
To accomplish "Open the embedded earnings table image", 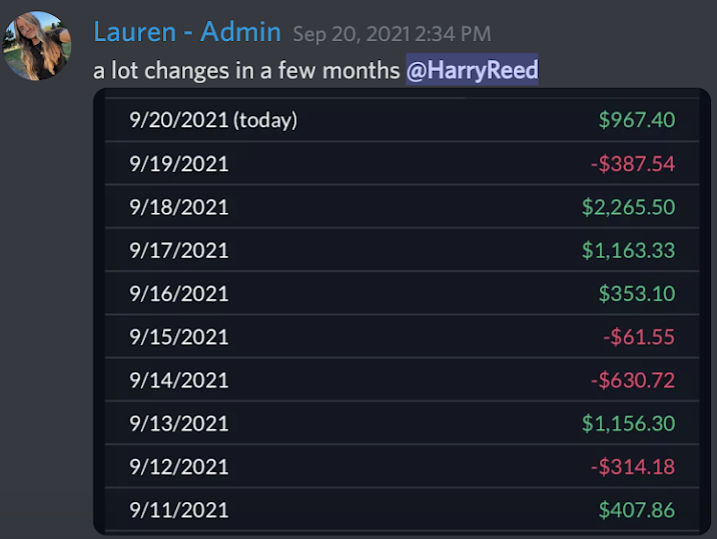I will pyautogui.click(x=402, y=312).
